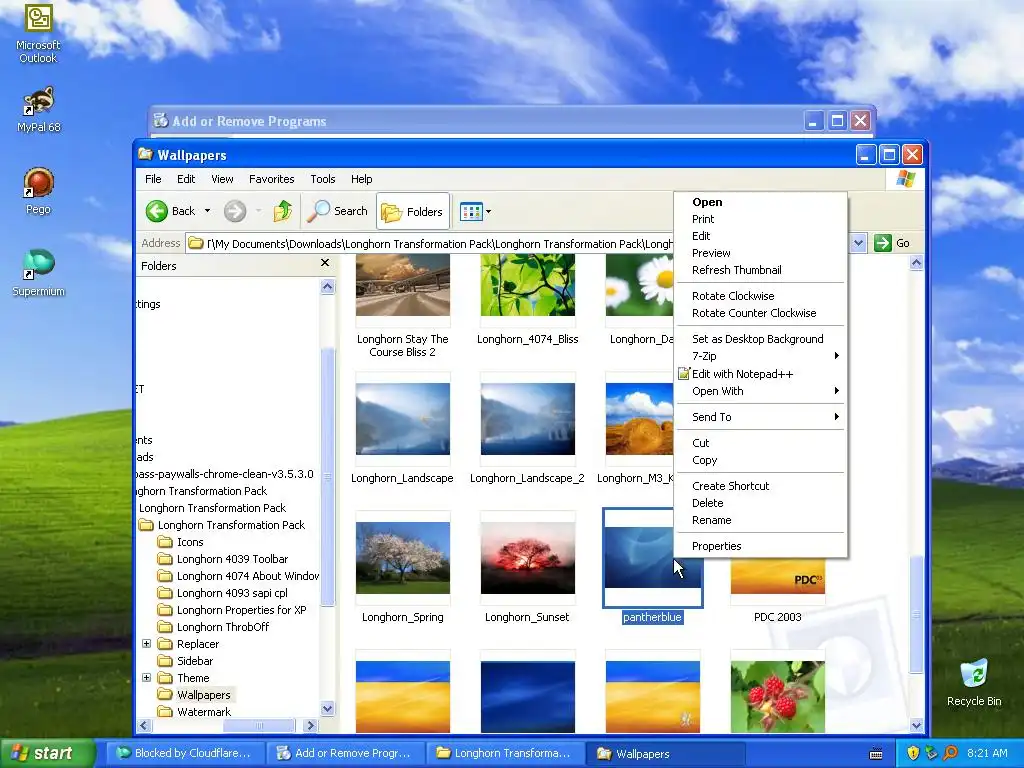Screen dimensions: 1024x768
Task: Click file pane scrollbar down arrow
Action: (916, 725)
